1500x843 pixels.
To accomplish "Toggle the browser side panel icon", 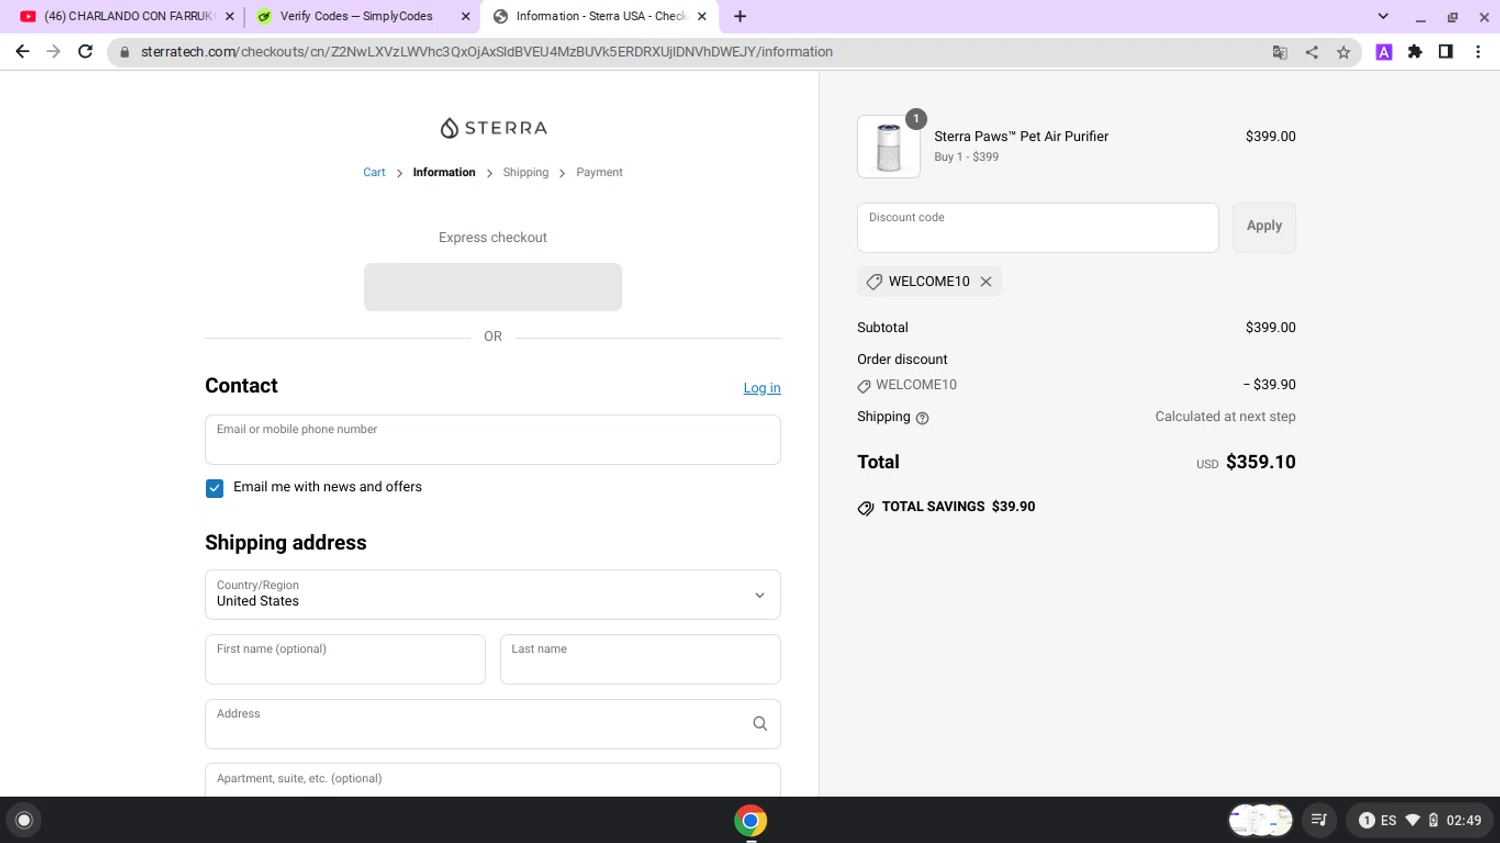I will pyautogui.click(x=1446, y=52).
